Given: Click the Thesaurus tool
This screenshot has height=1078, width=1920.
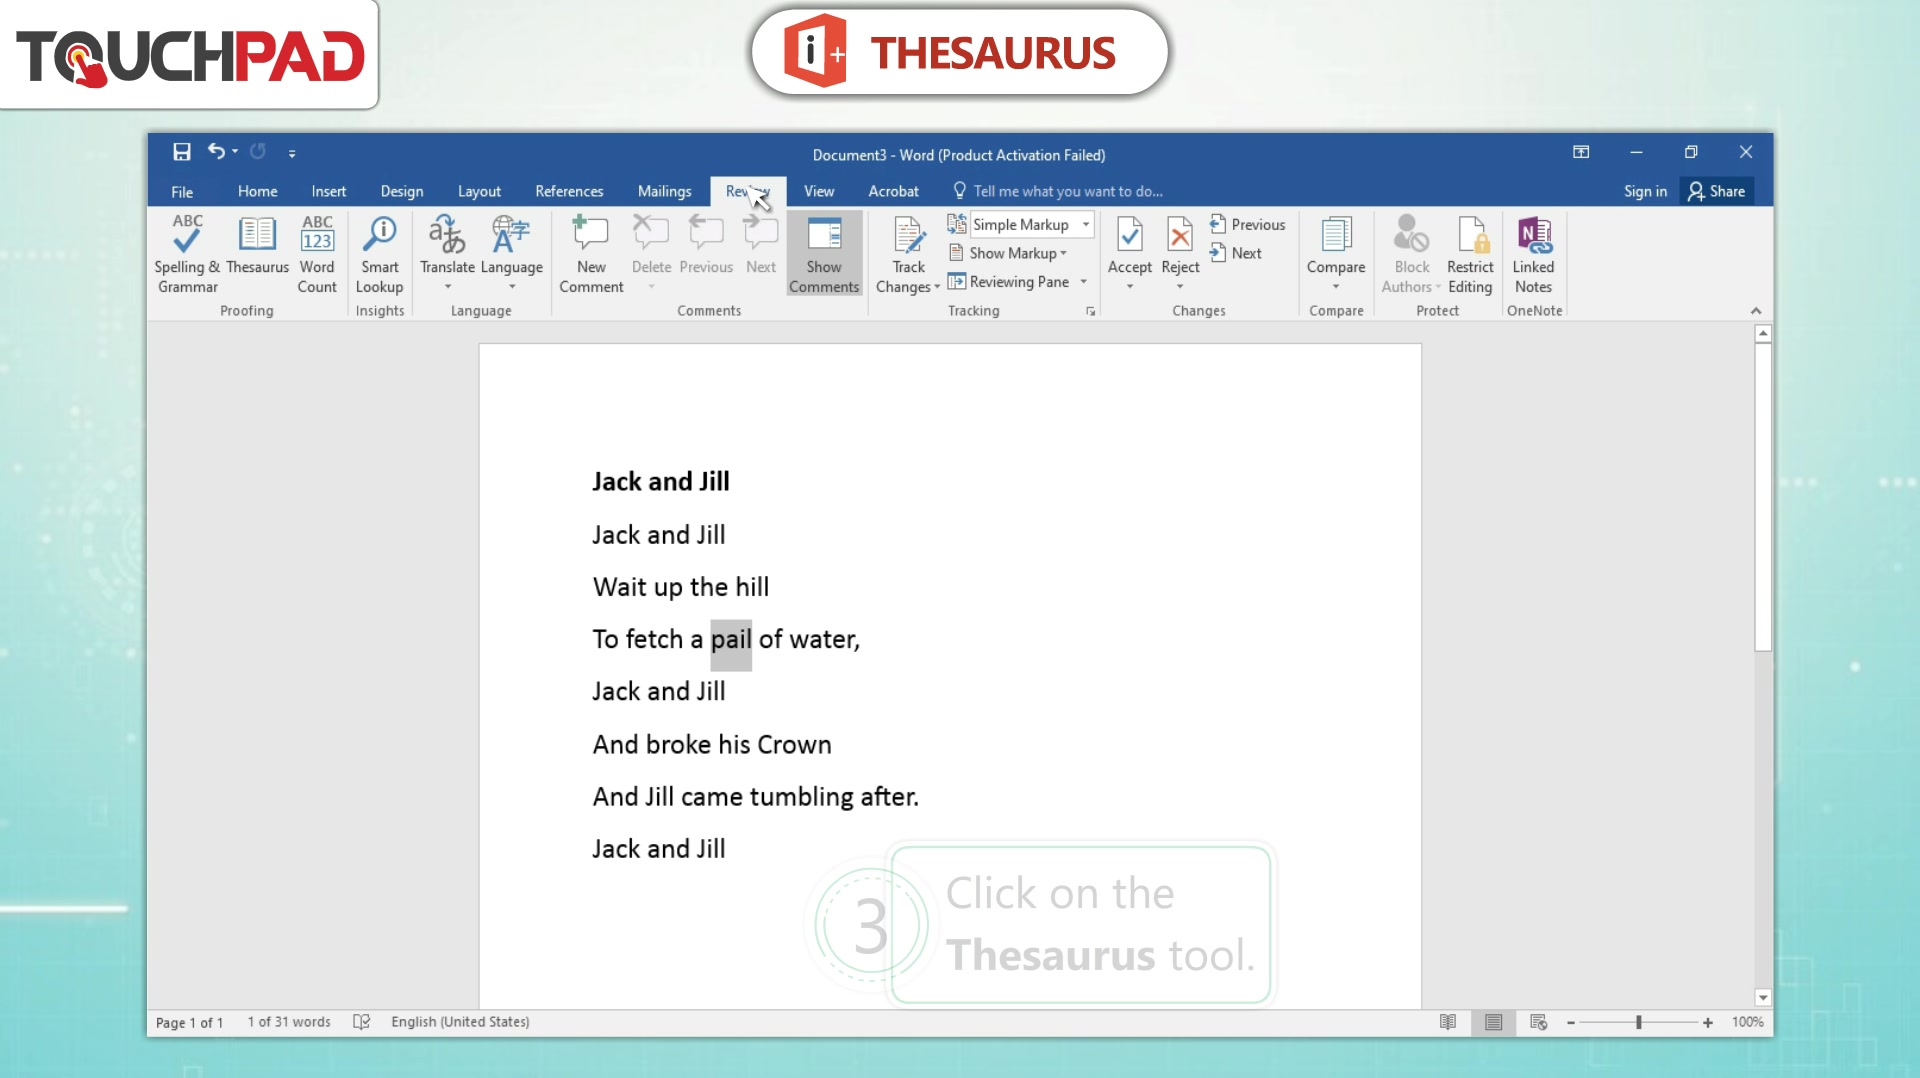Looking at the screenshot, I should pos(257,246).
